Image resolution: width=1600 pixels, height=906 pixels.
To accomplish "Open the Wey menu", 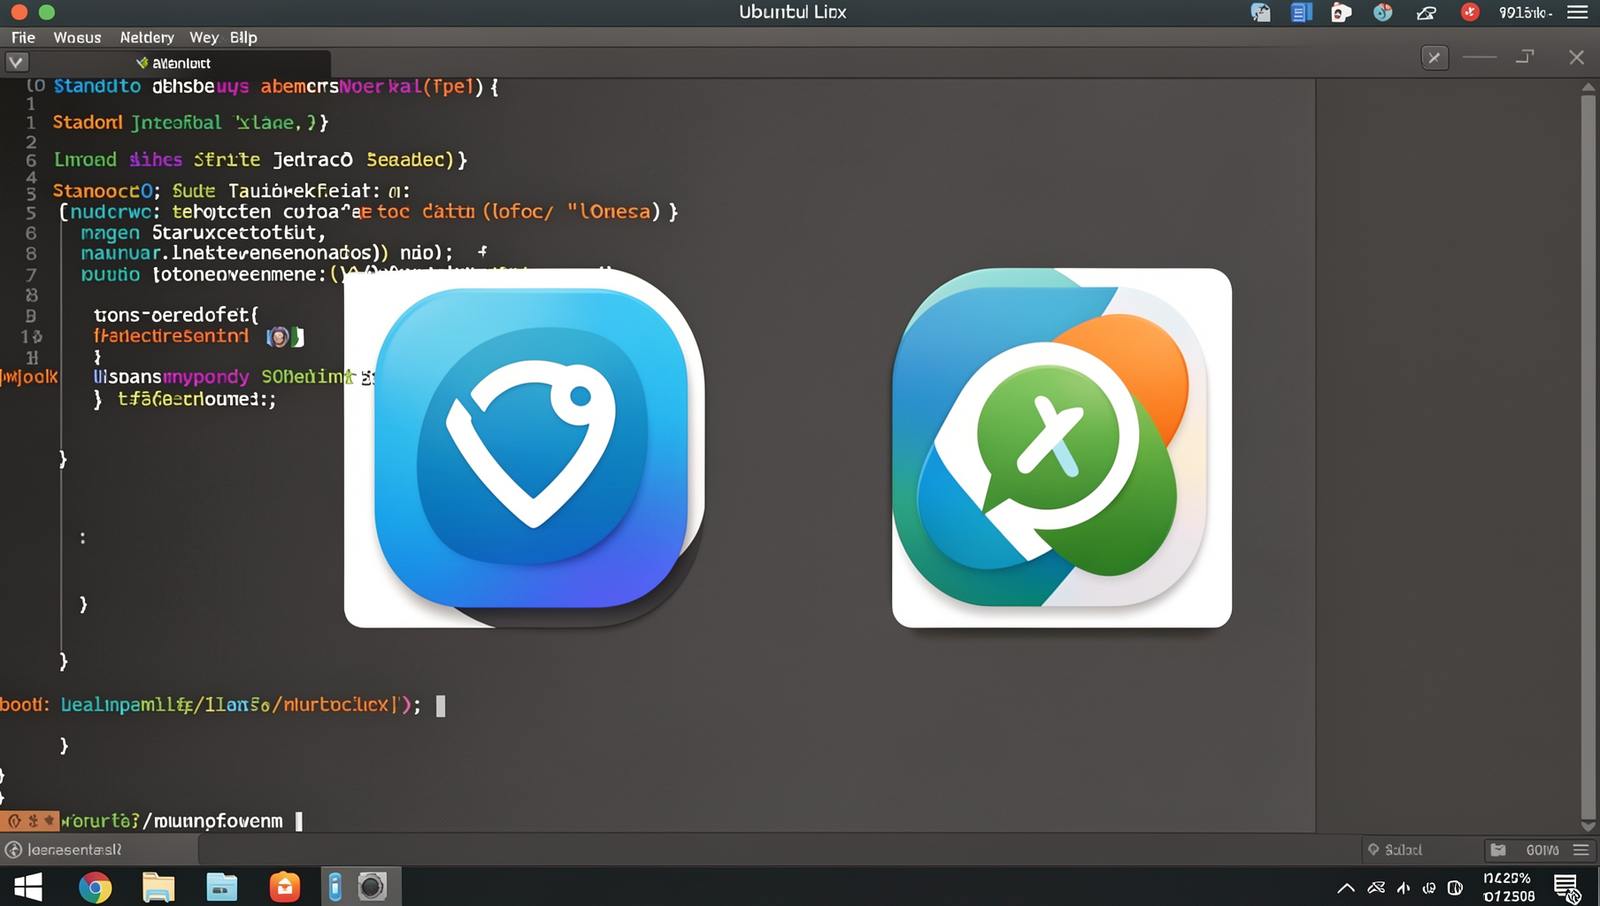I will coord(204,37).
